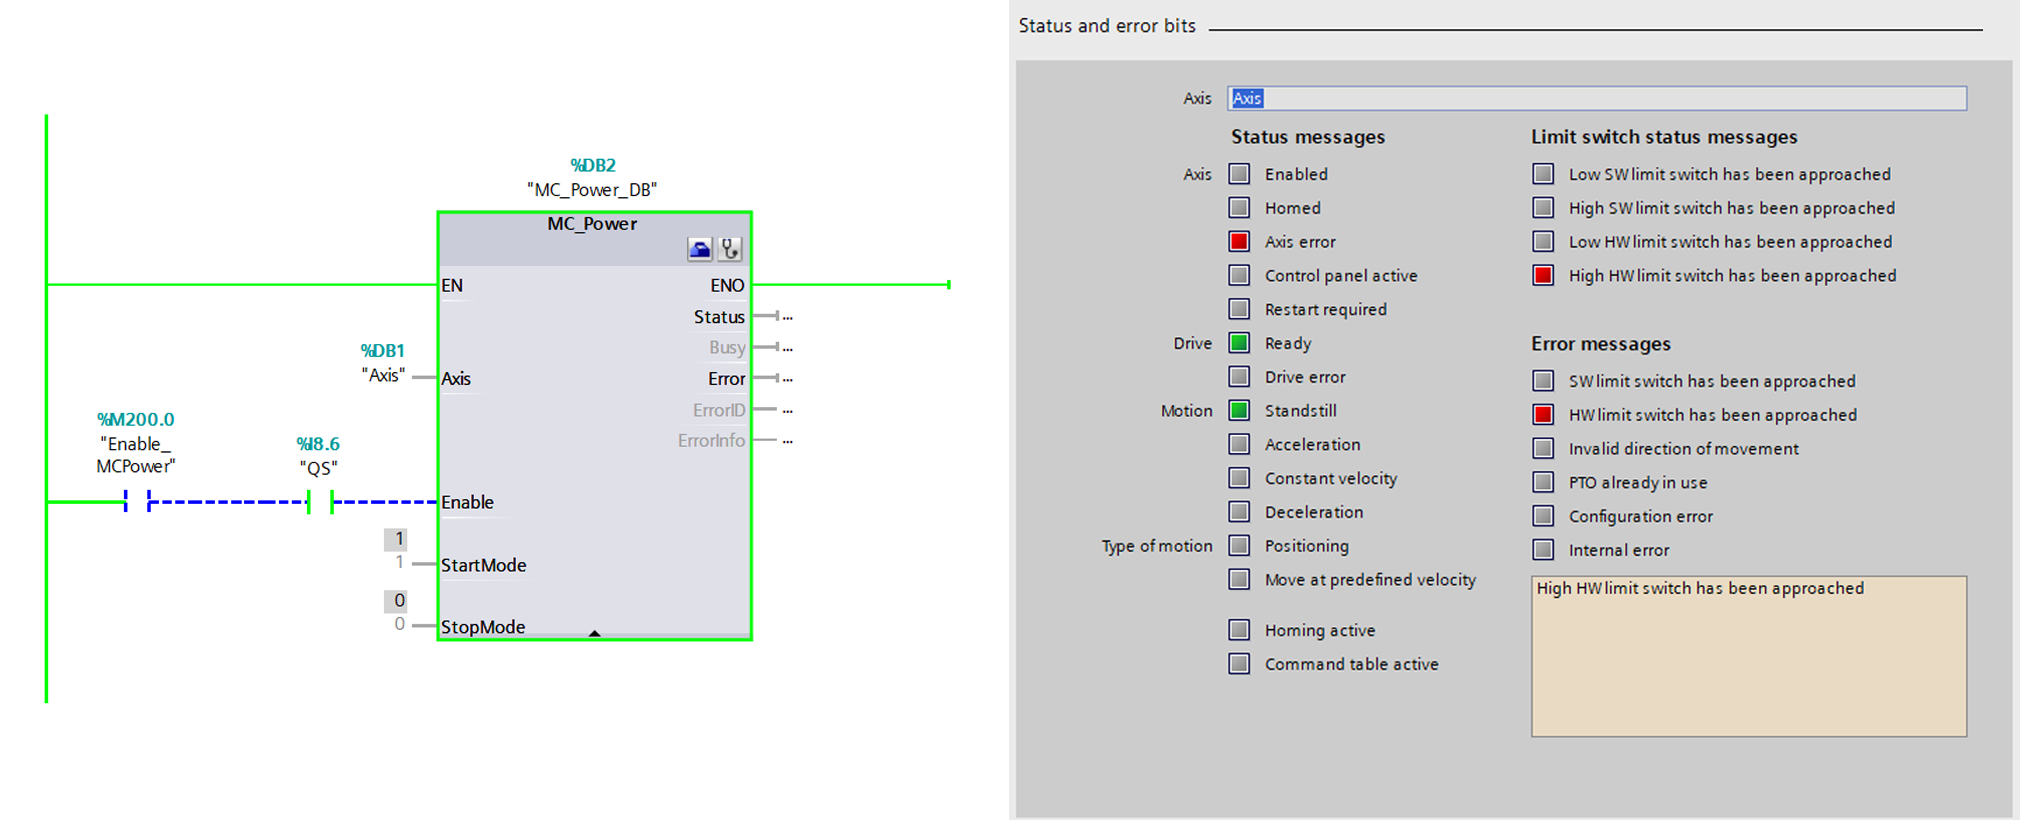Click the ErrorID output pin

719,410
